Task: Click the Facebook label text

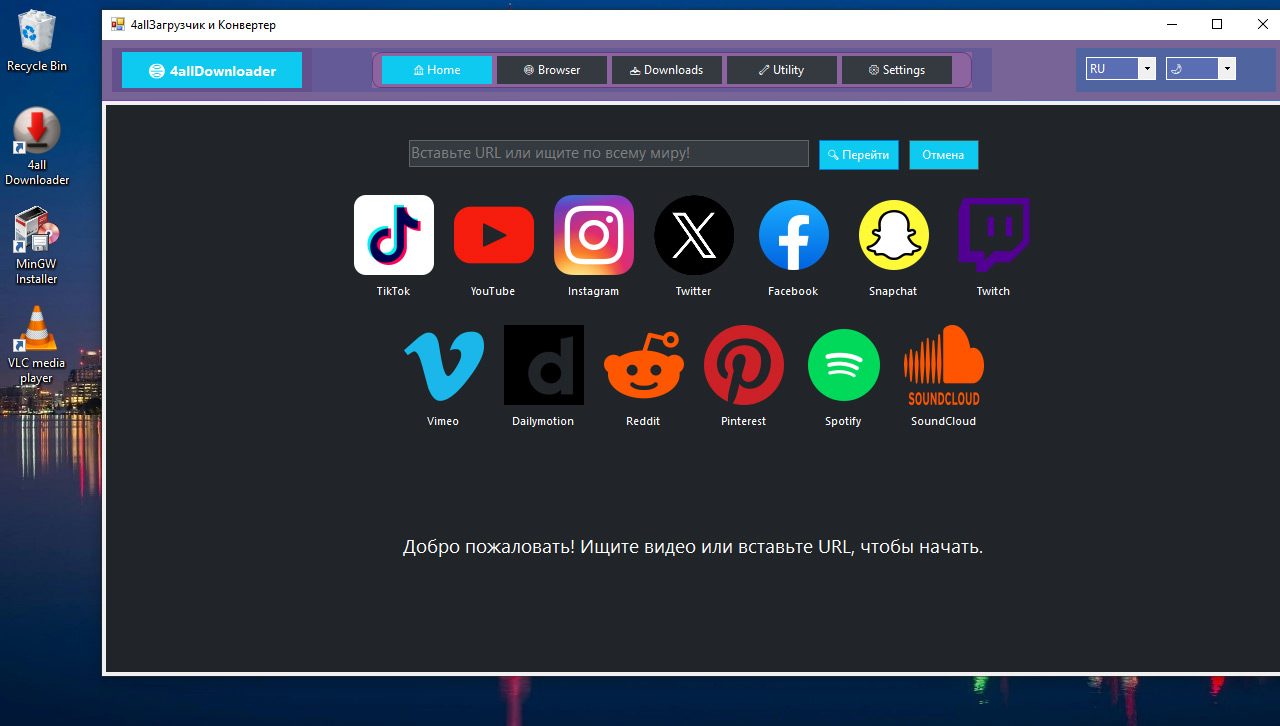Action: 793,291
